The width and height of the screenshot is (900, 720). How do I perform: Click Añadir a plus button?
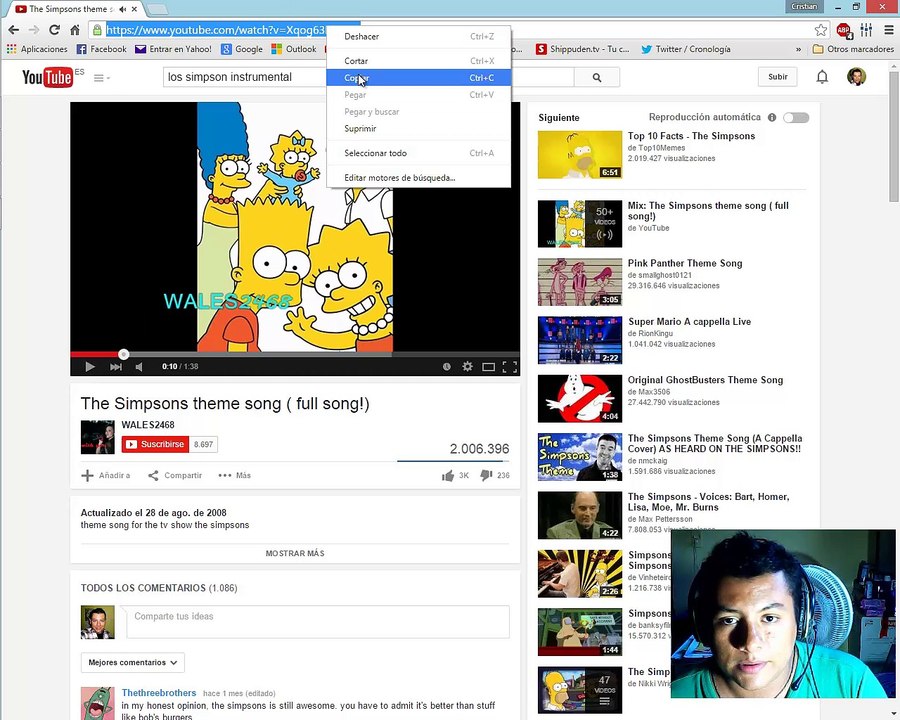click(x=106, y=475)
